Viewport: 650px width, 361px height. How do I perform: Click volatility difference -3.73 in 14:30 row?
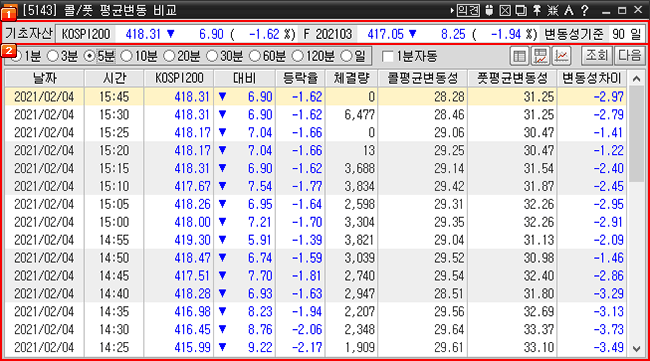click(609, 330)
